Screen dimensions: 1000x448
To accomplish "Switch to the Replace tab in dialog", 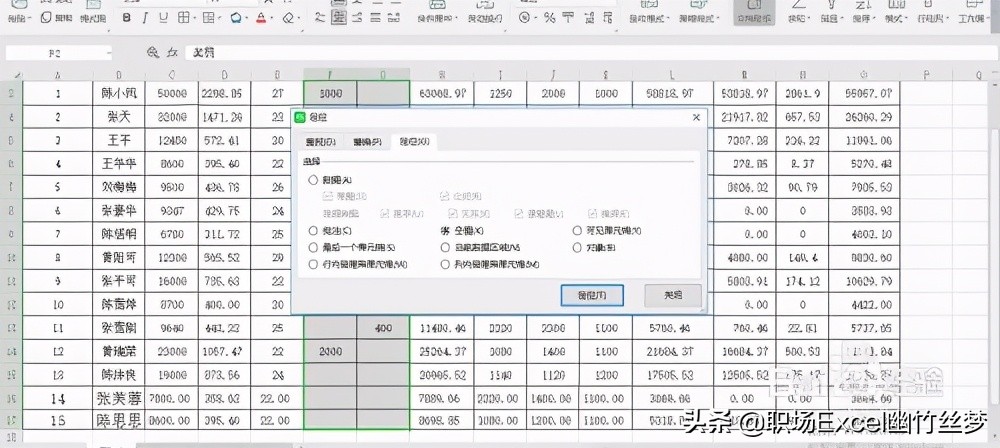I will (x=367, y=142).
